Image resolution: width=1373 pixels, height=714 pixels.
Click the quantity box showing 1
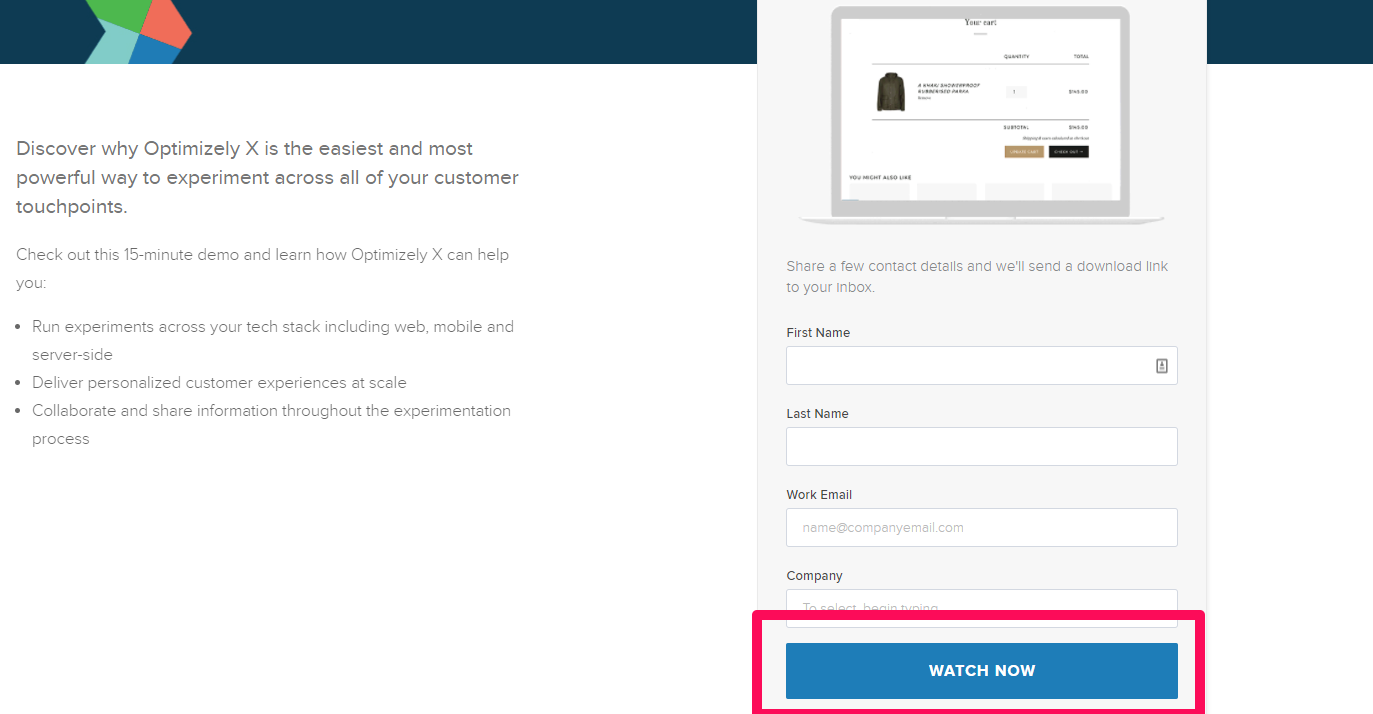click(1016, 92)
